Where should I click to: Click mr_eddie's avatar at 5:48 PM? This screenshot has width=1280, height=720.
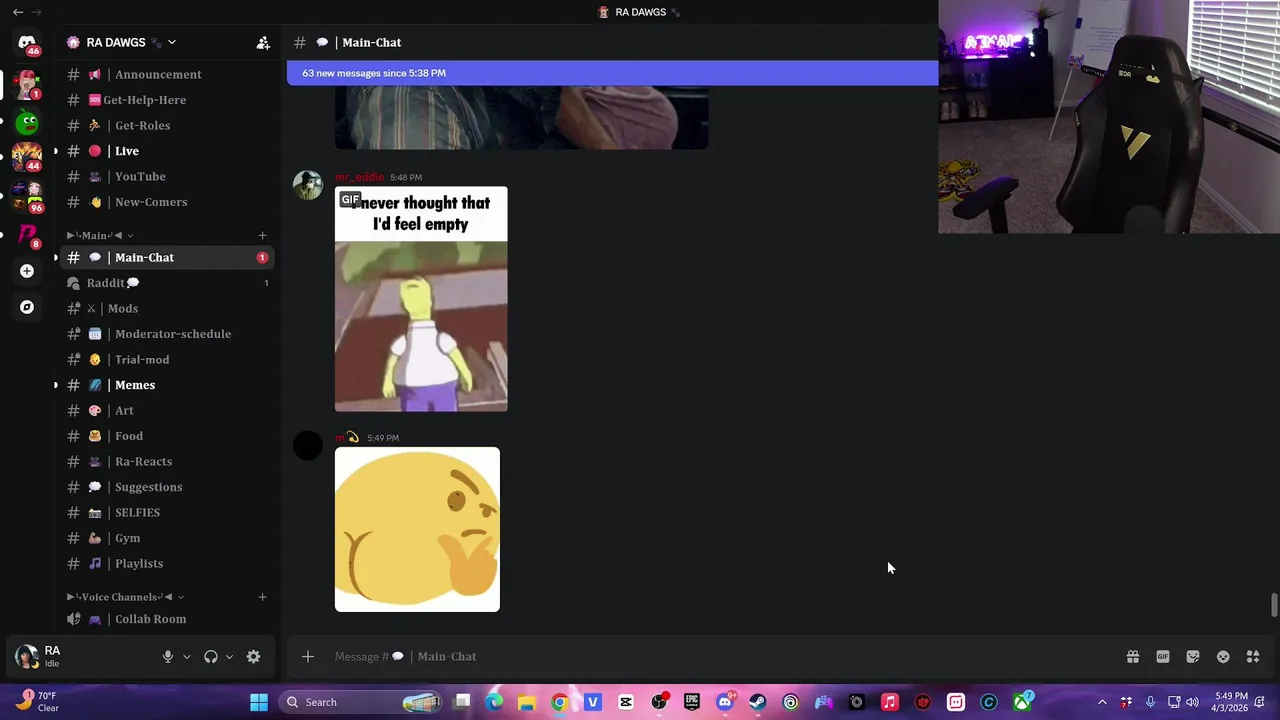(x=308, y=185)
